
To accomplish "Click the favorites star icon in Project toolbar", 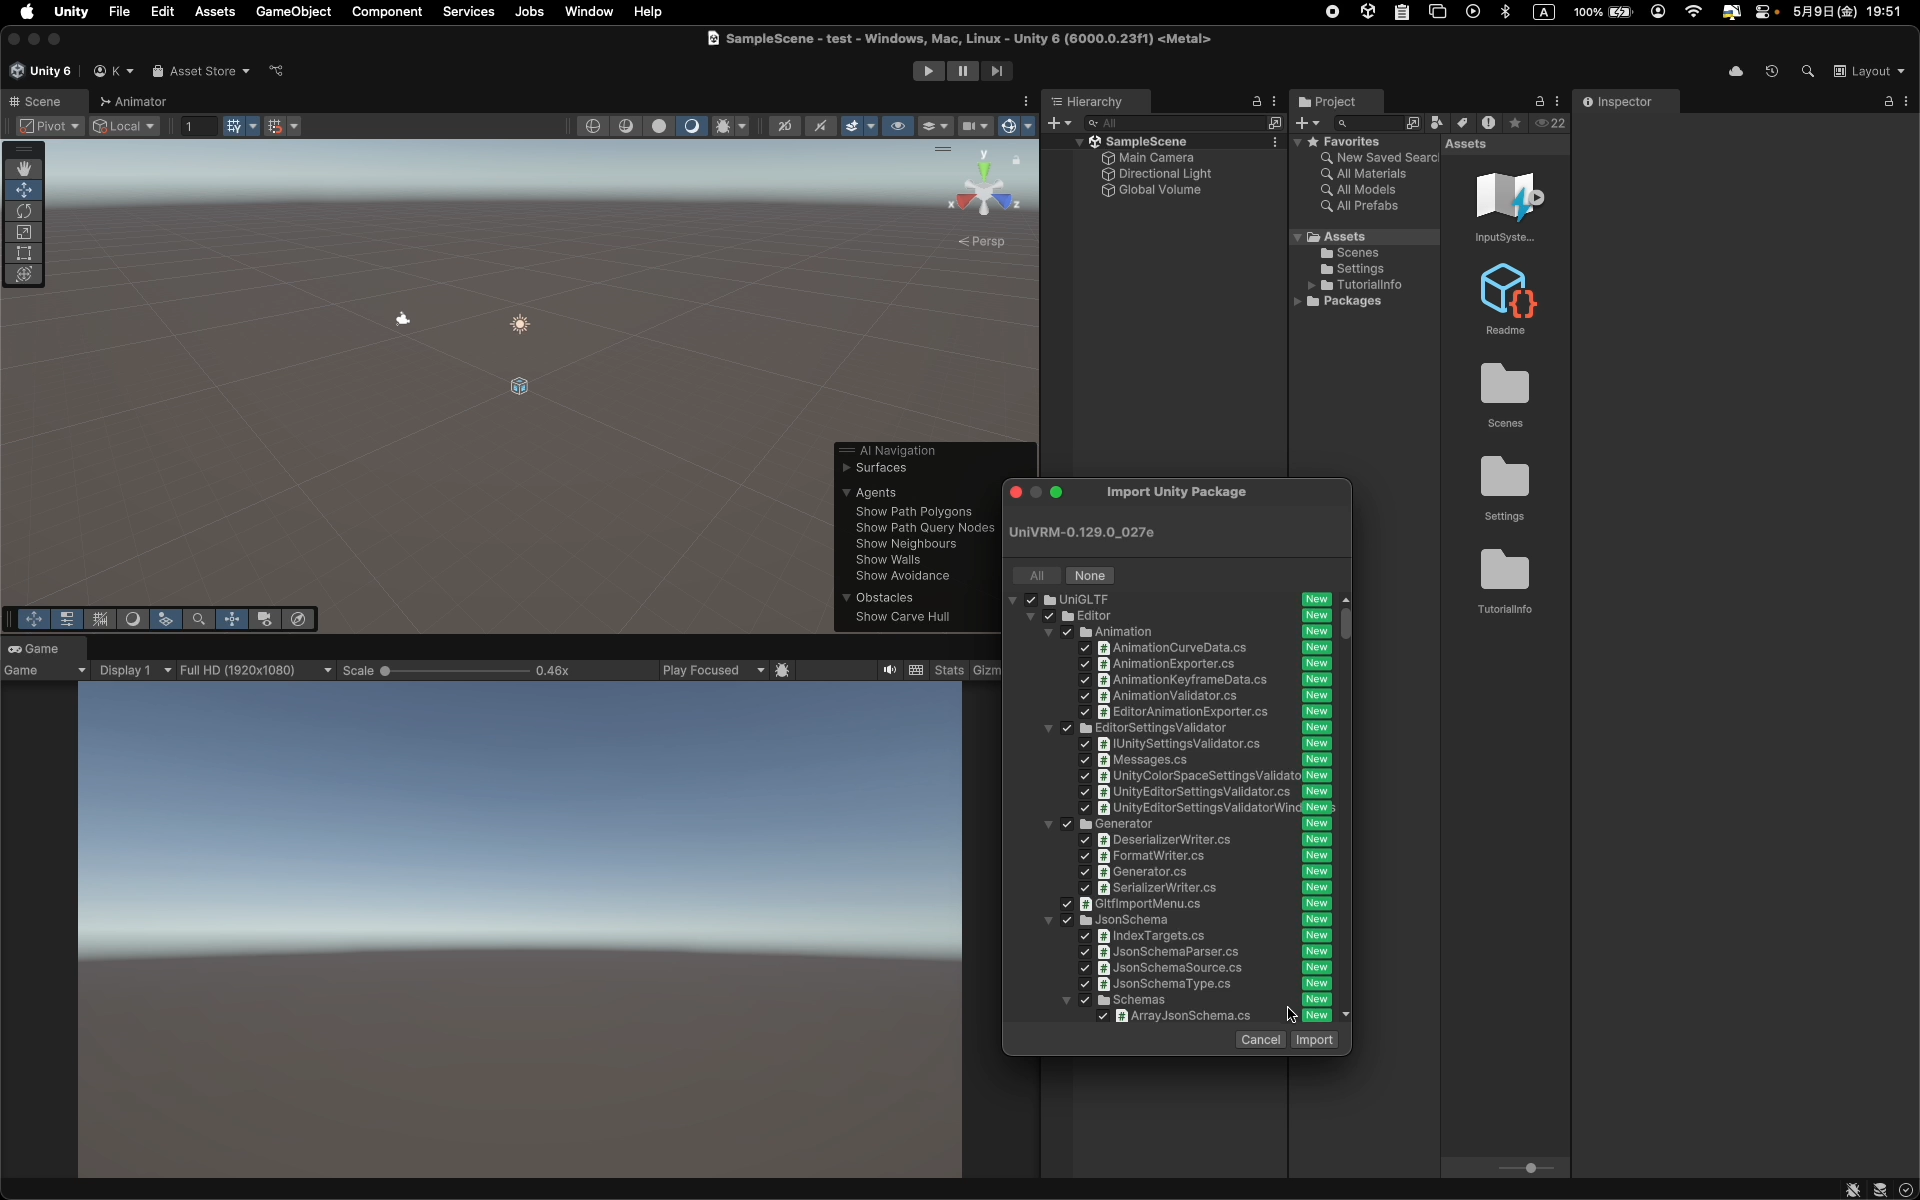I will coord(1515,123).
